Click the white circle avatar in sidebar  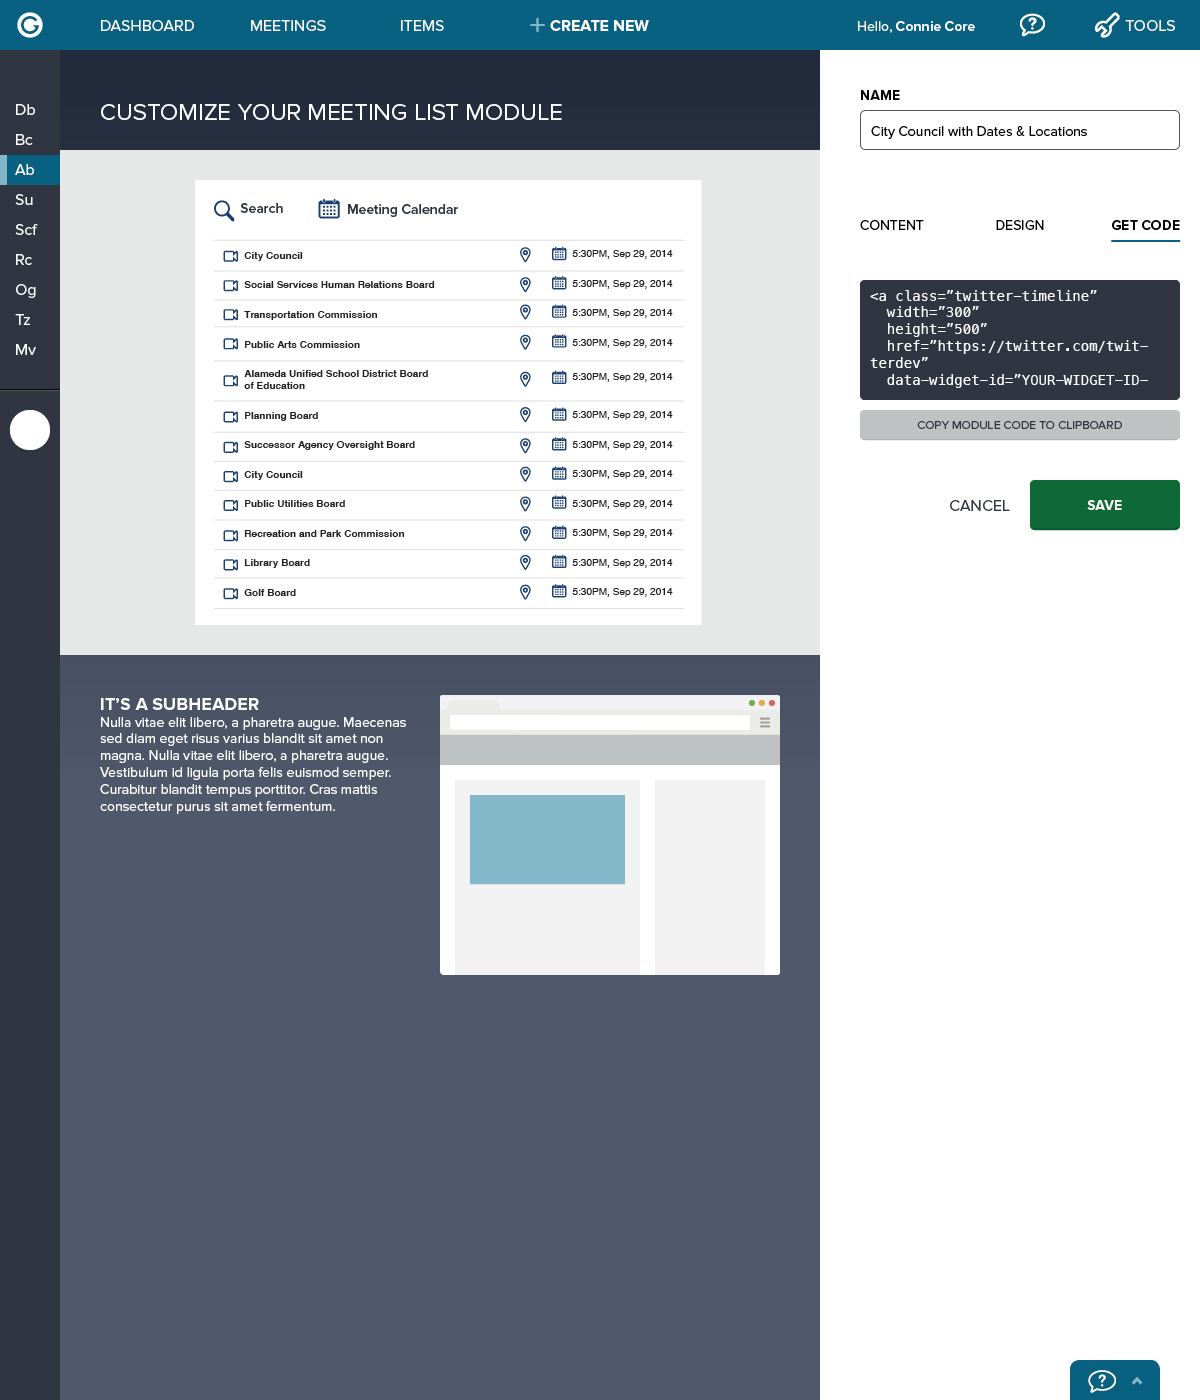(30, 430)
